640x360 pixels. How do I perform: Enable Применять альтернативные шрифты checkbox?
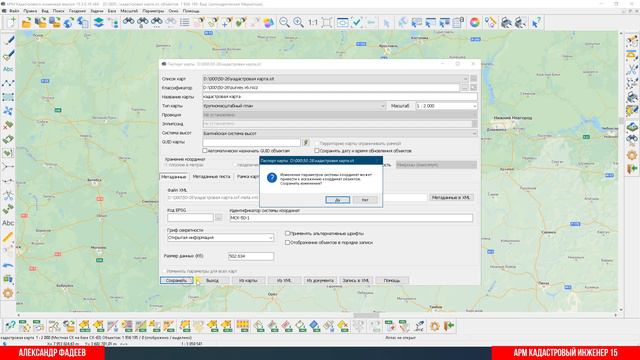pos(287,233)
